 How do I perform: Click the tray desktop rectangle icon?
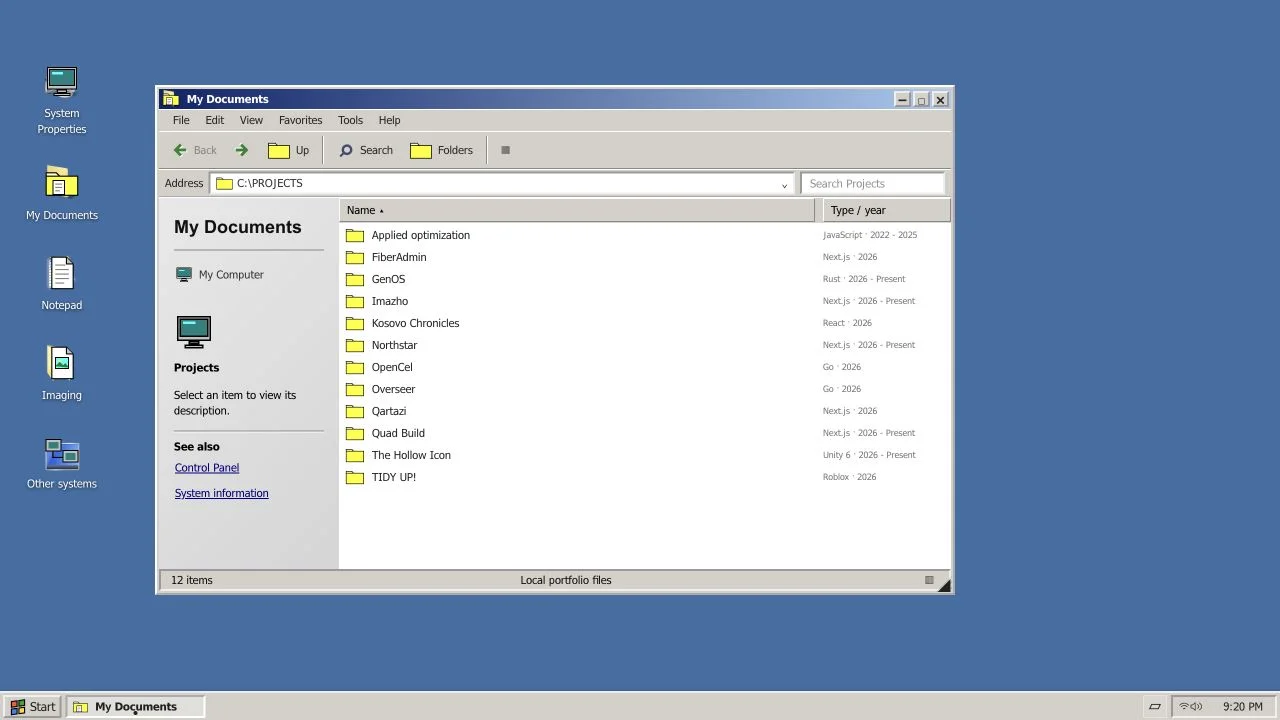coord(1154,706)
